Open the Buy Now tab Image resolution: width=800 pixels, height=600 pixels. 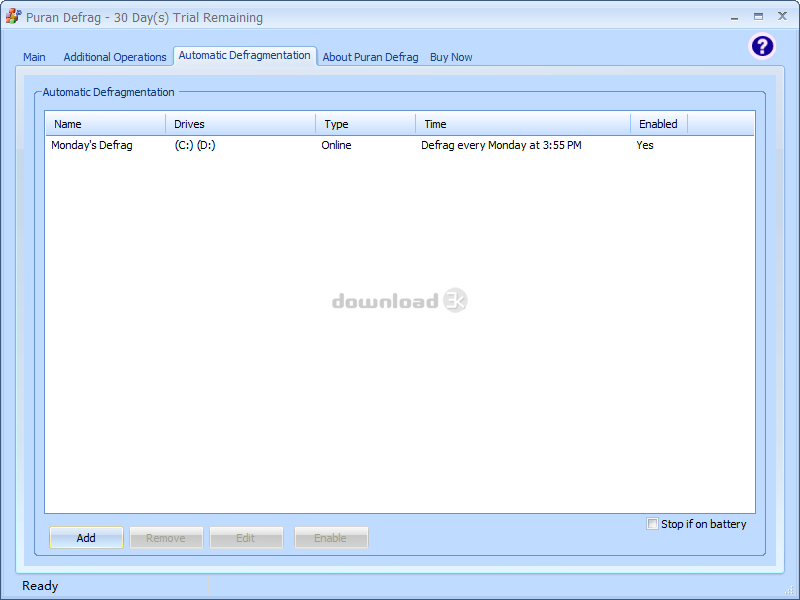point(451,57)
